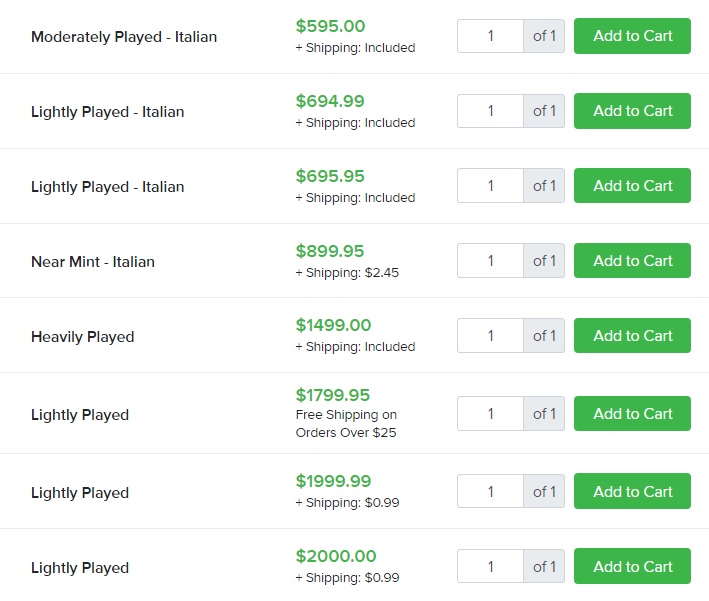Add the $595.00 Moderately Played listing to cart

(x=632, y=36)
